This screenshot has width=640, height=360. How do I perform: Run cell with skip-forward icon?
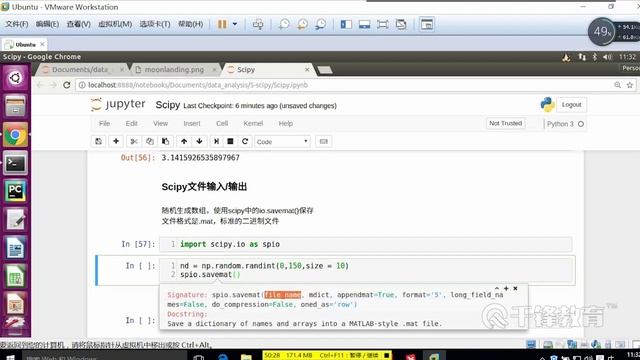point(216,141)
